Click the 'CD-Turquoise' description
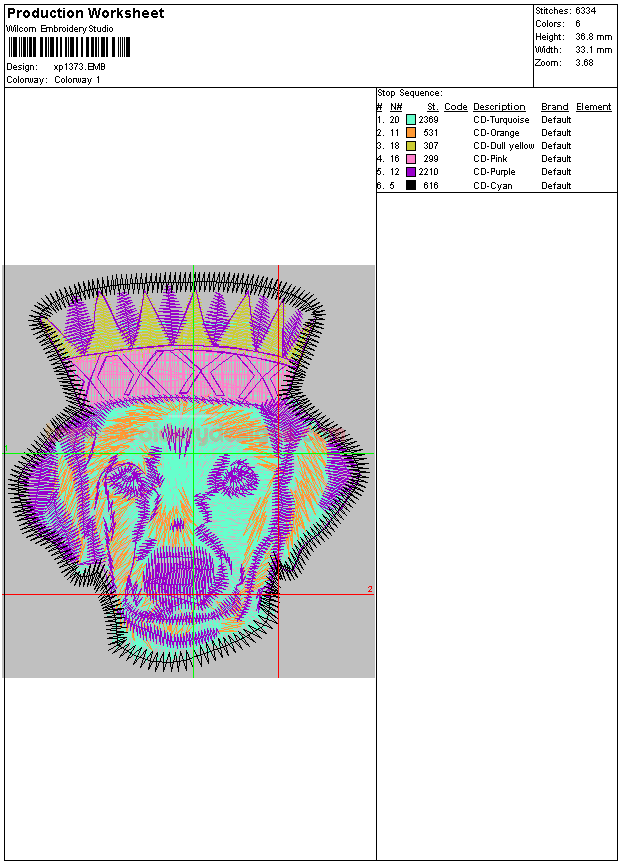Screen dimensions: 620x861 tap(501, 120)
